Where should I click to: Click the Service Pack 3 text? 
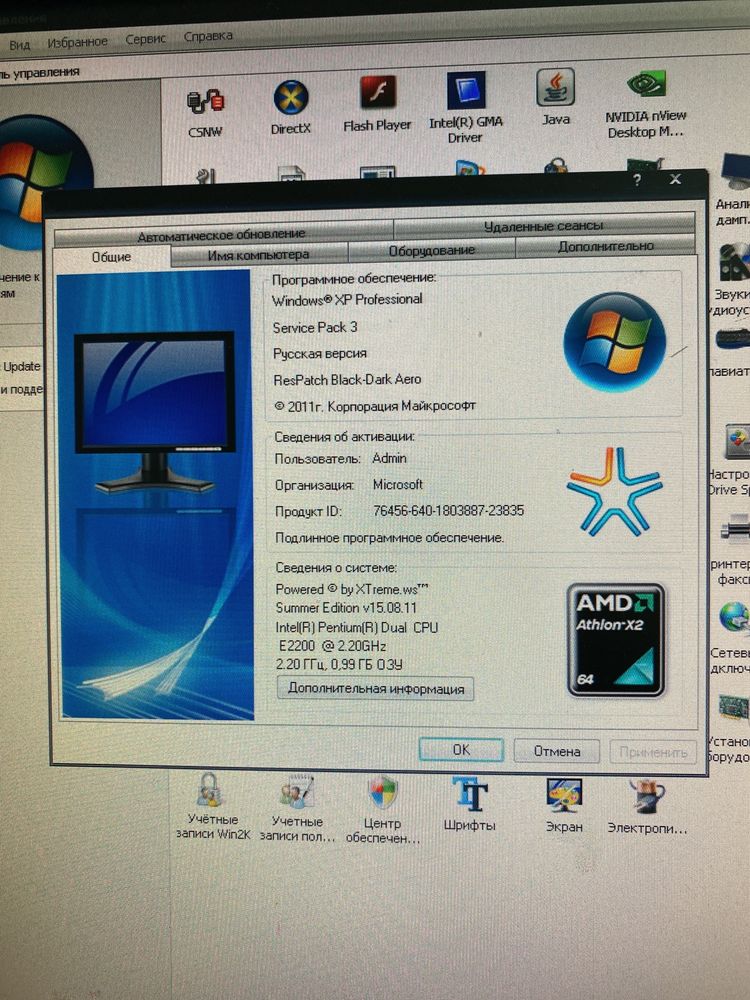(x=315, y=327)
